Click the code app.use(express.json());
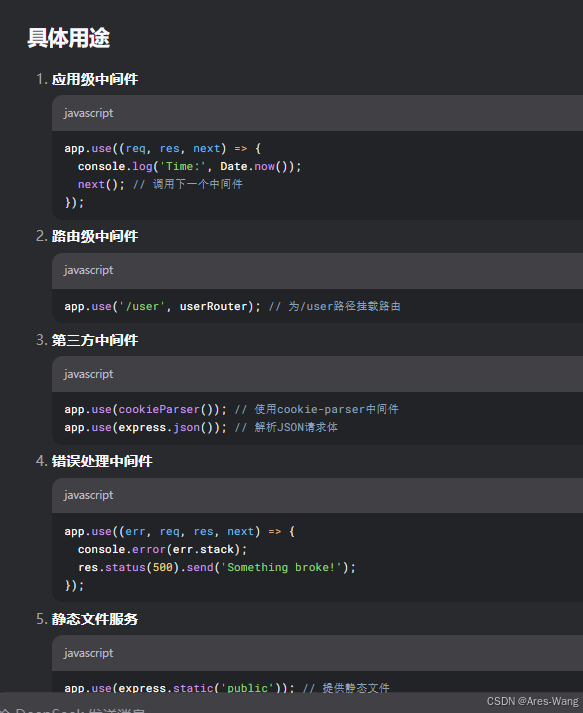This screenshot has width=583, height=713. coord(145,428)
